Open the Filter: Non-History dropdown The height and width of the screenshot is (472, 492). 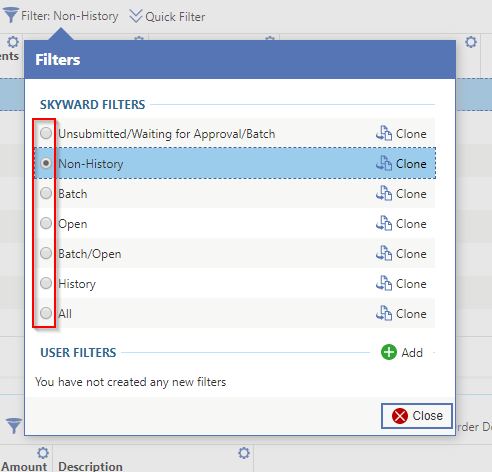click(x=61, y=16)
